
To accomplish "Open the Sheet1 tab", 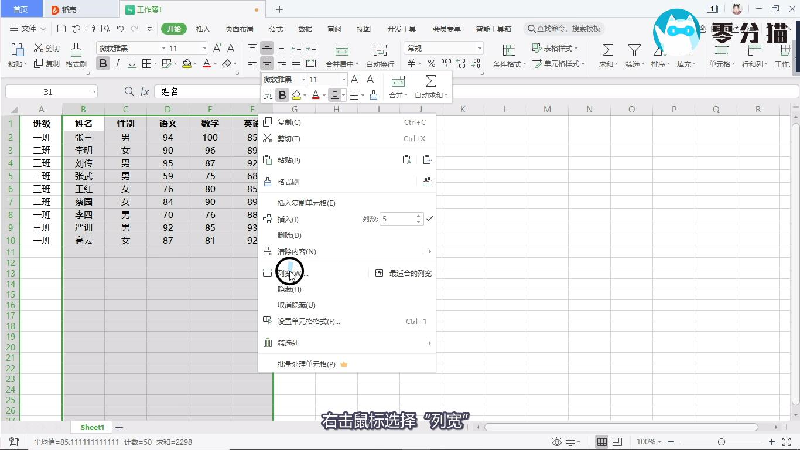I will pos(92,427).
